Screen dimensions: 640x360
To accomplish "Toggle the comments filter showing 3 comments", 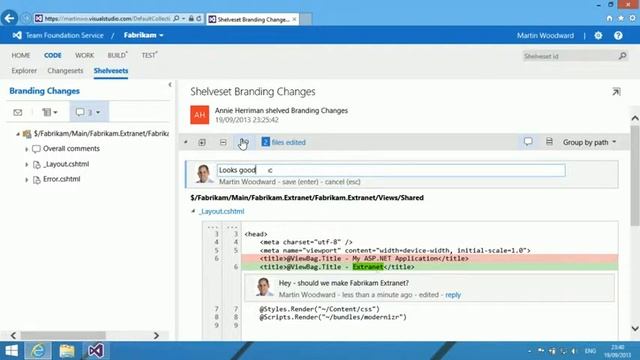I will tap(89, 112).
